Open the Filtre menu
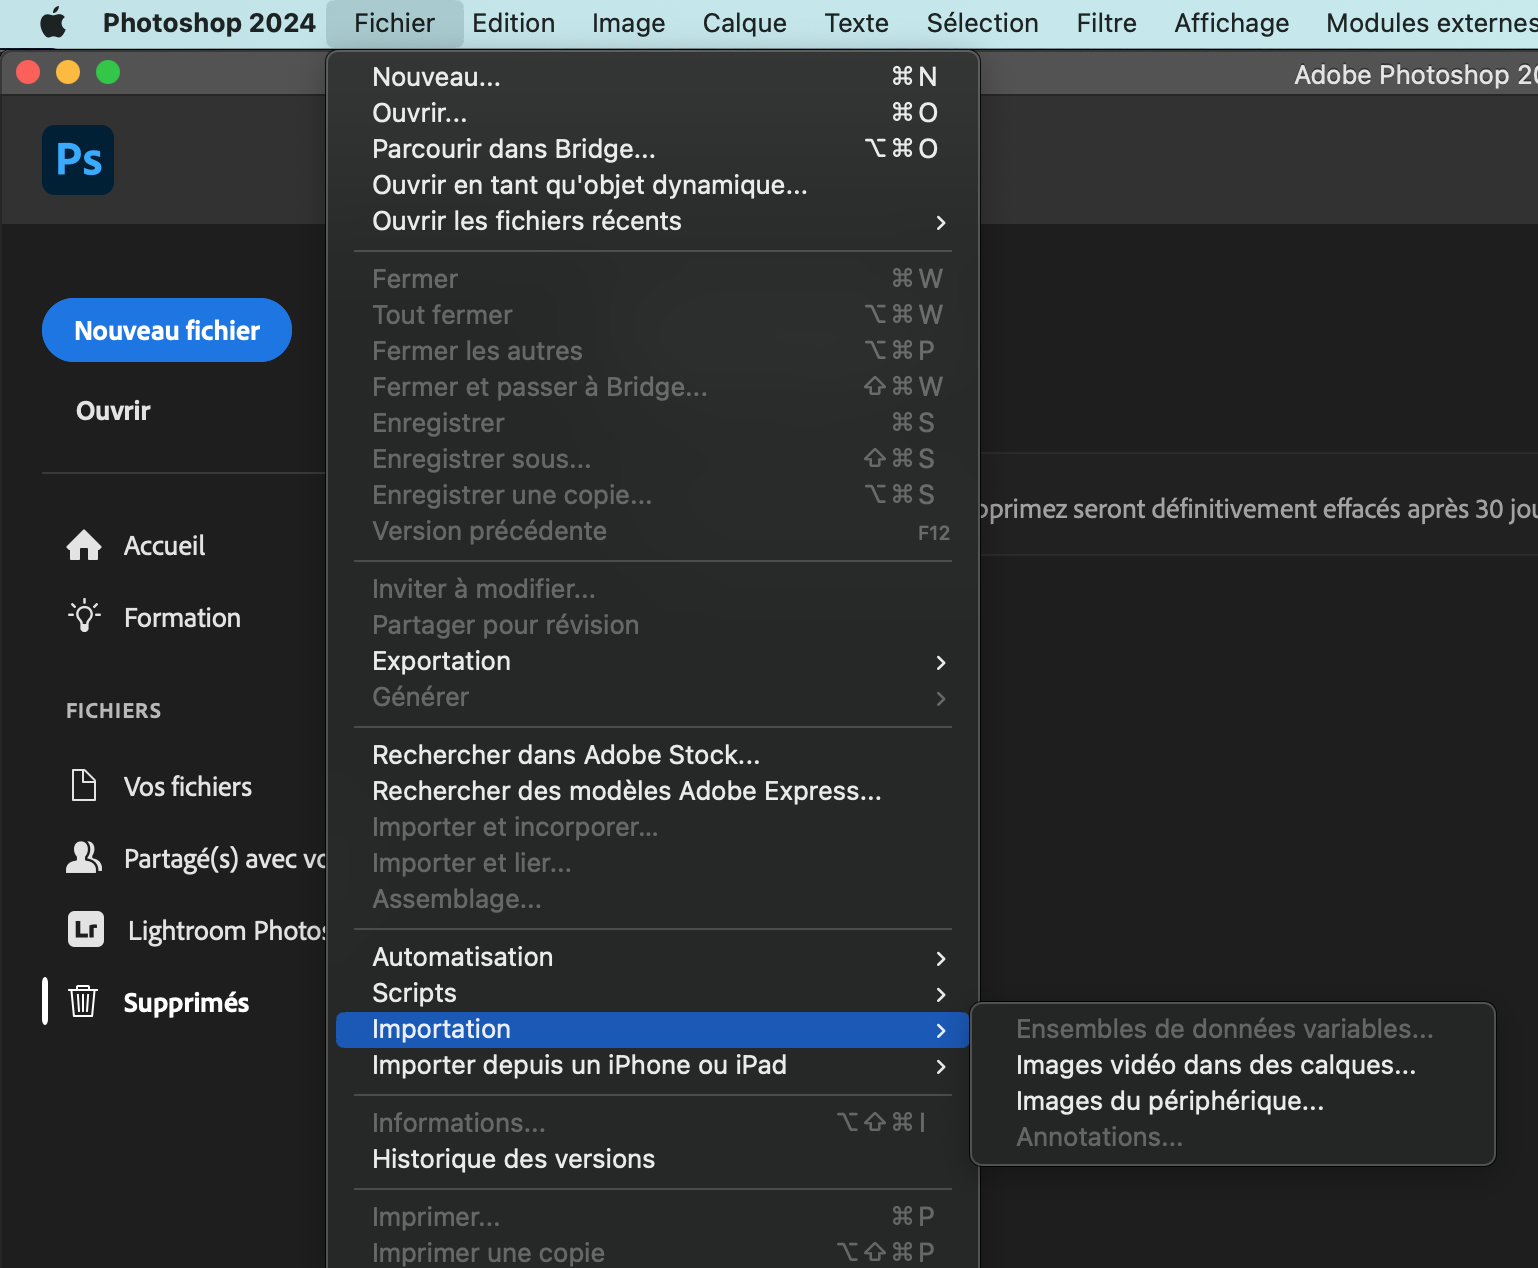The width and height of the screenshot is (1538, 1268). (x=1106, y=23)
